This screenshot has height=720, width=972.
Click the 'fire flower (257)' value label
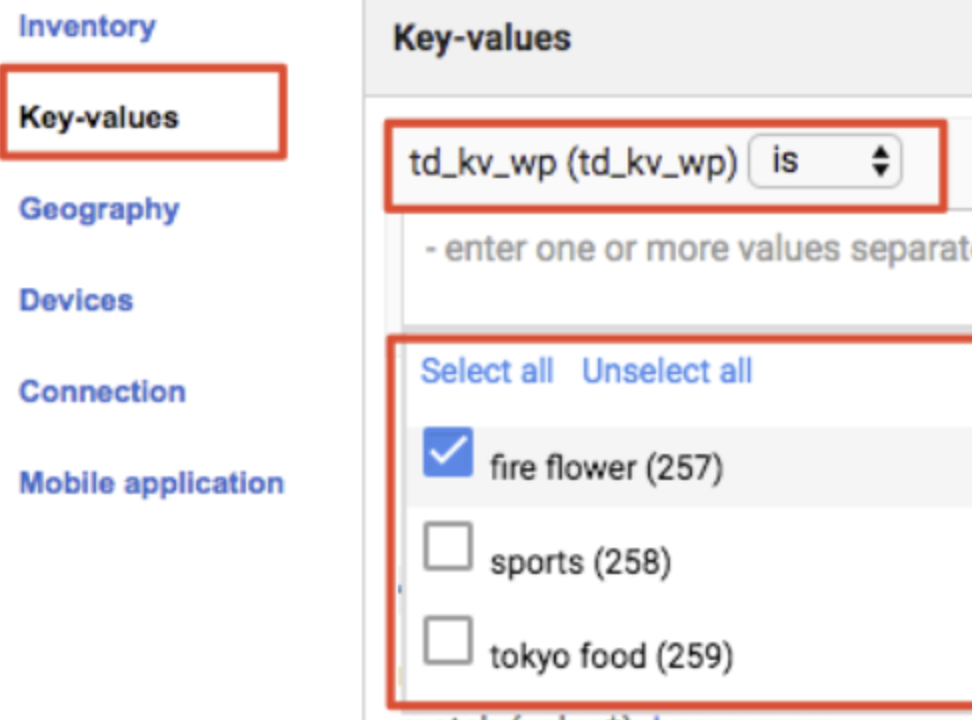(606, 467)
